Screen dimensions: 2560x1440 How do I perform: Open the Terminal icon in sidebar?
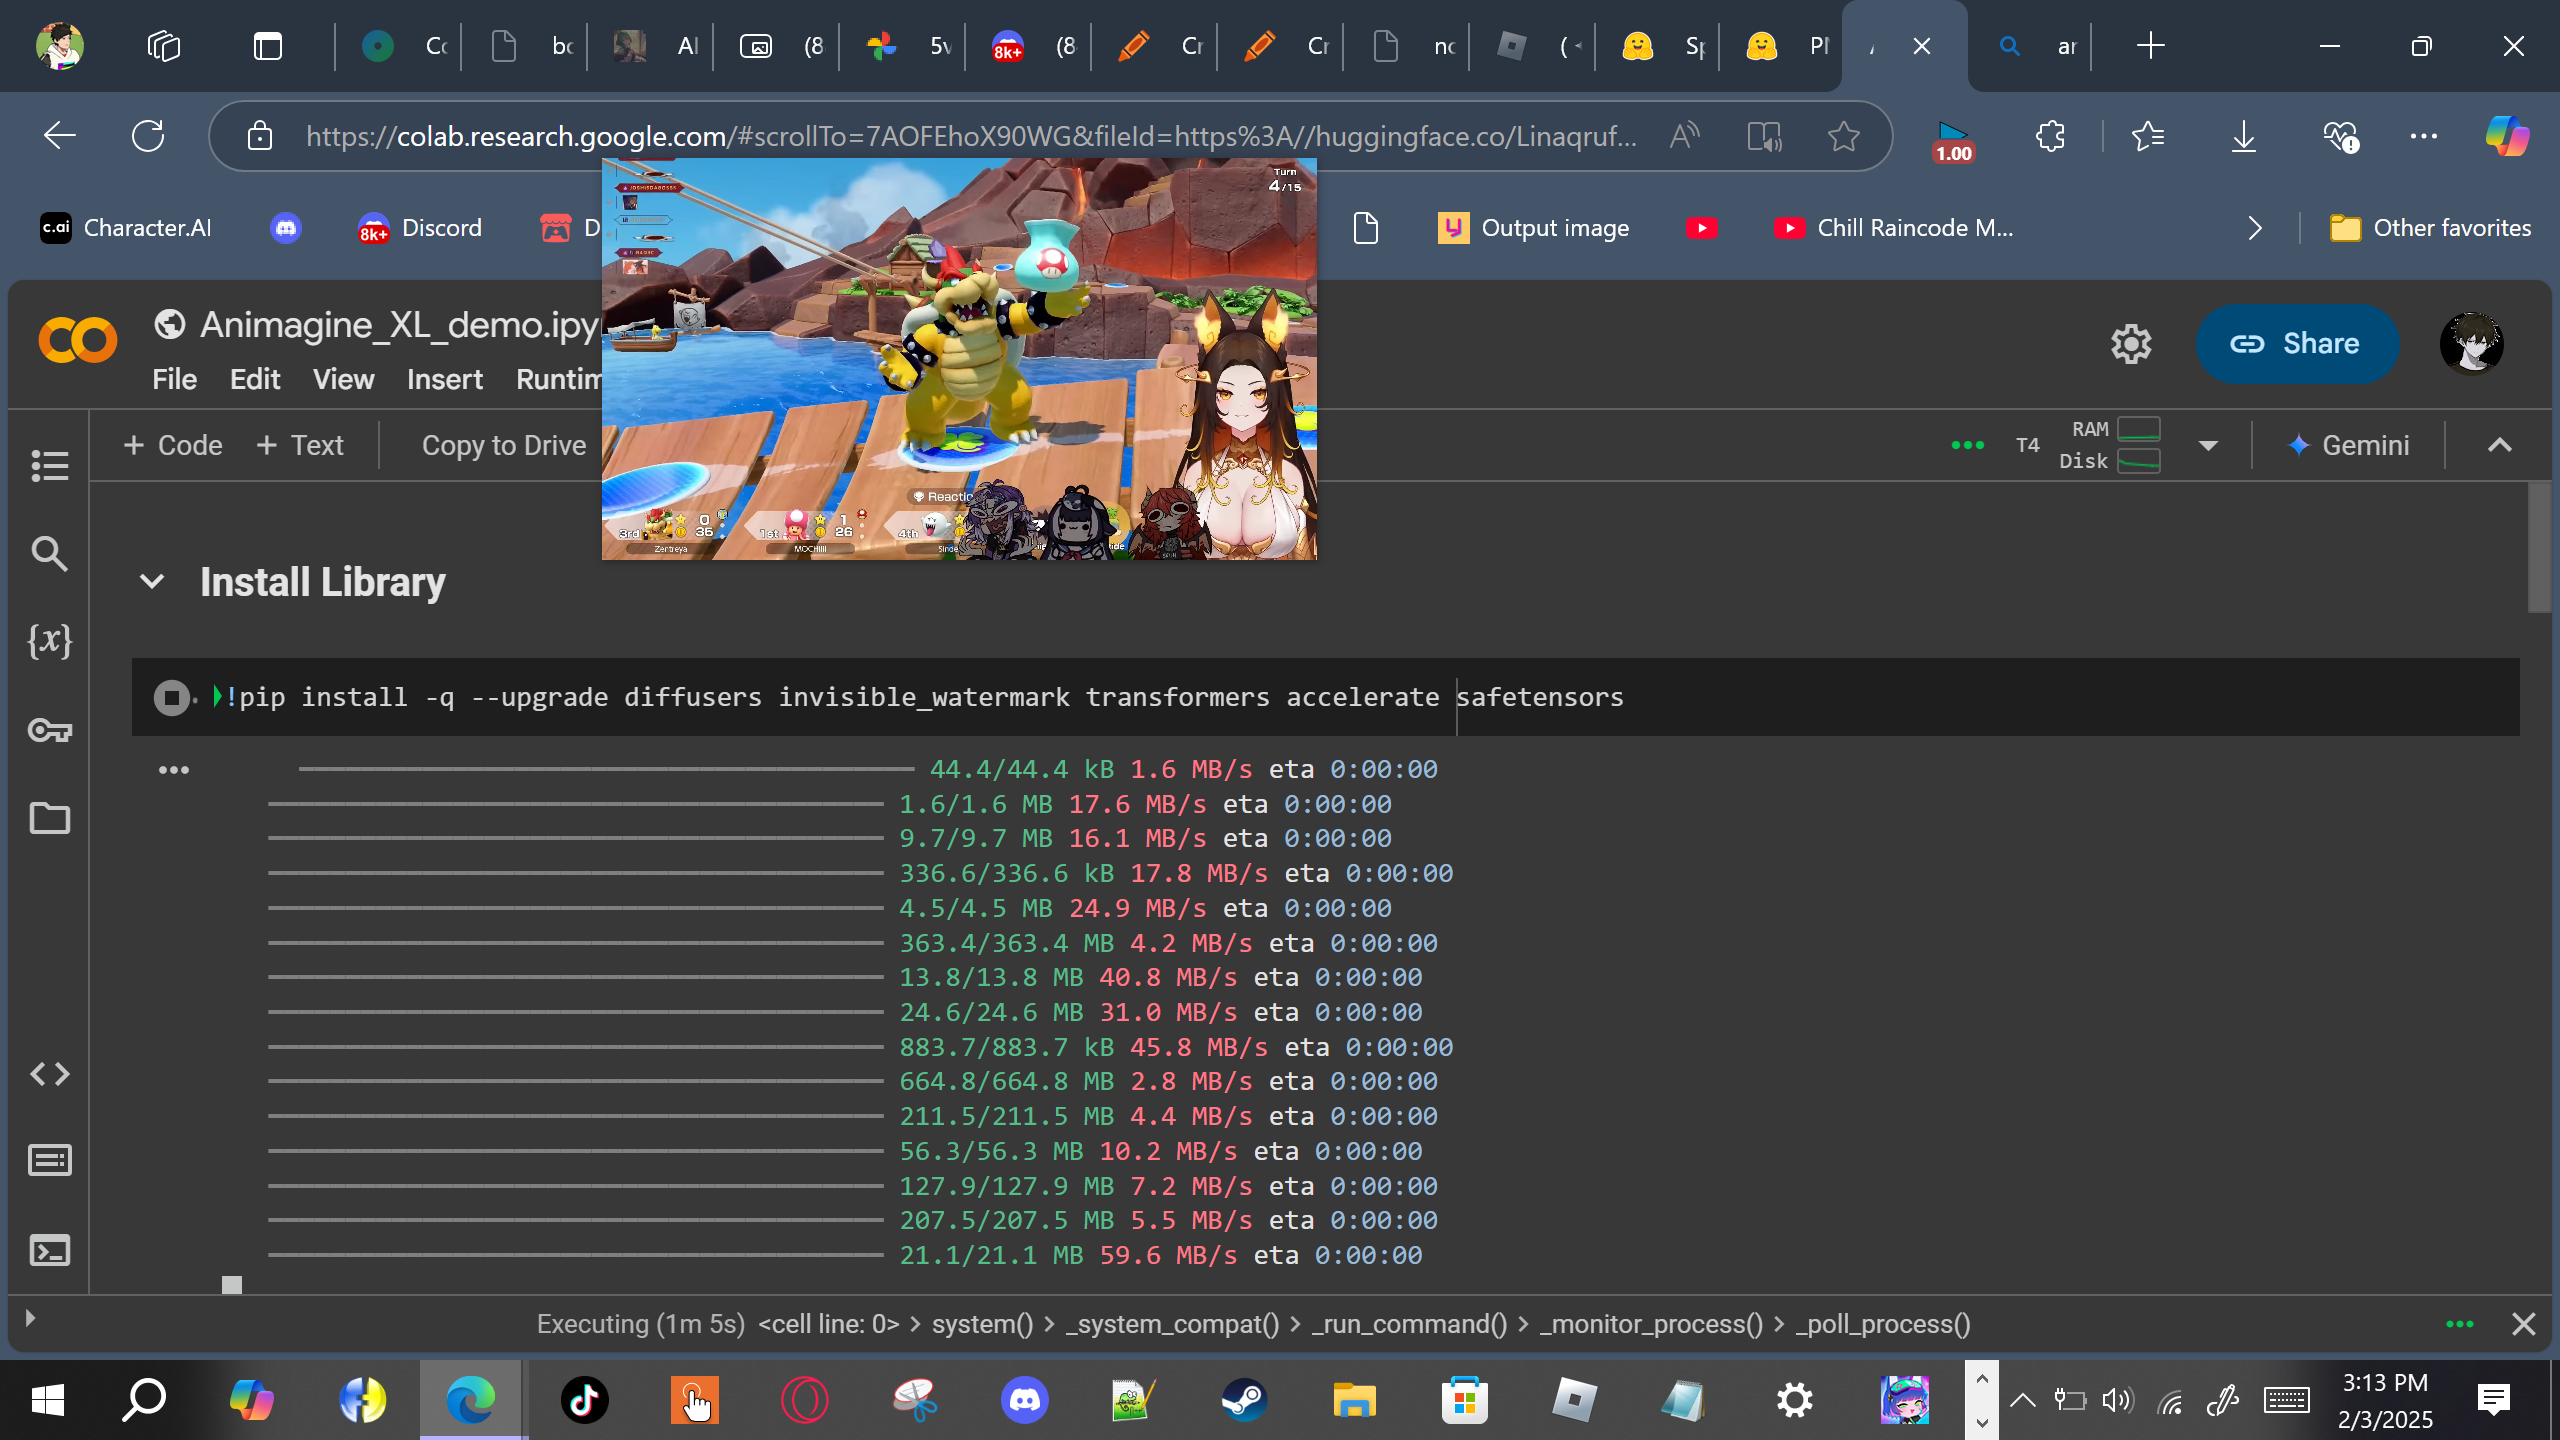pyautogui.click(x=49, y=1250)
